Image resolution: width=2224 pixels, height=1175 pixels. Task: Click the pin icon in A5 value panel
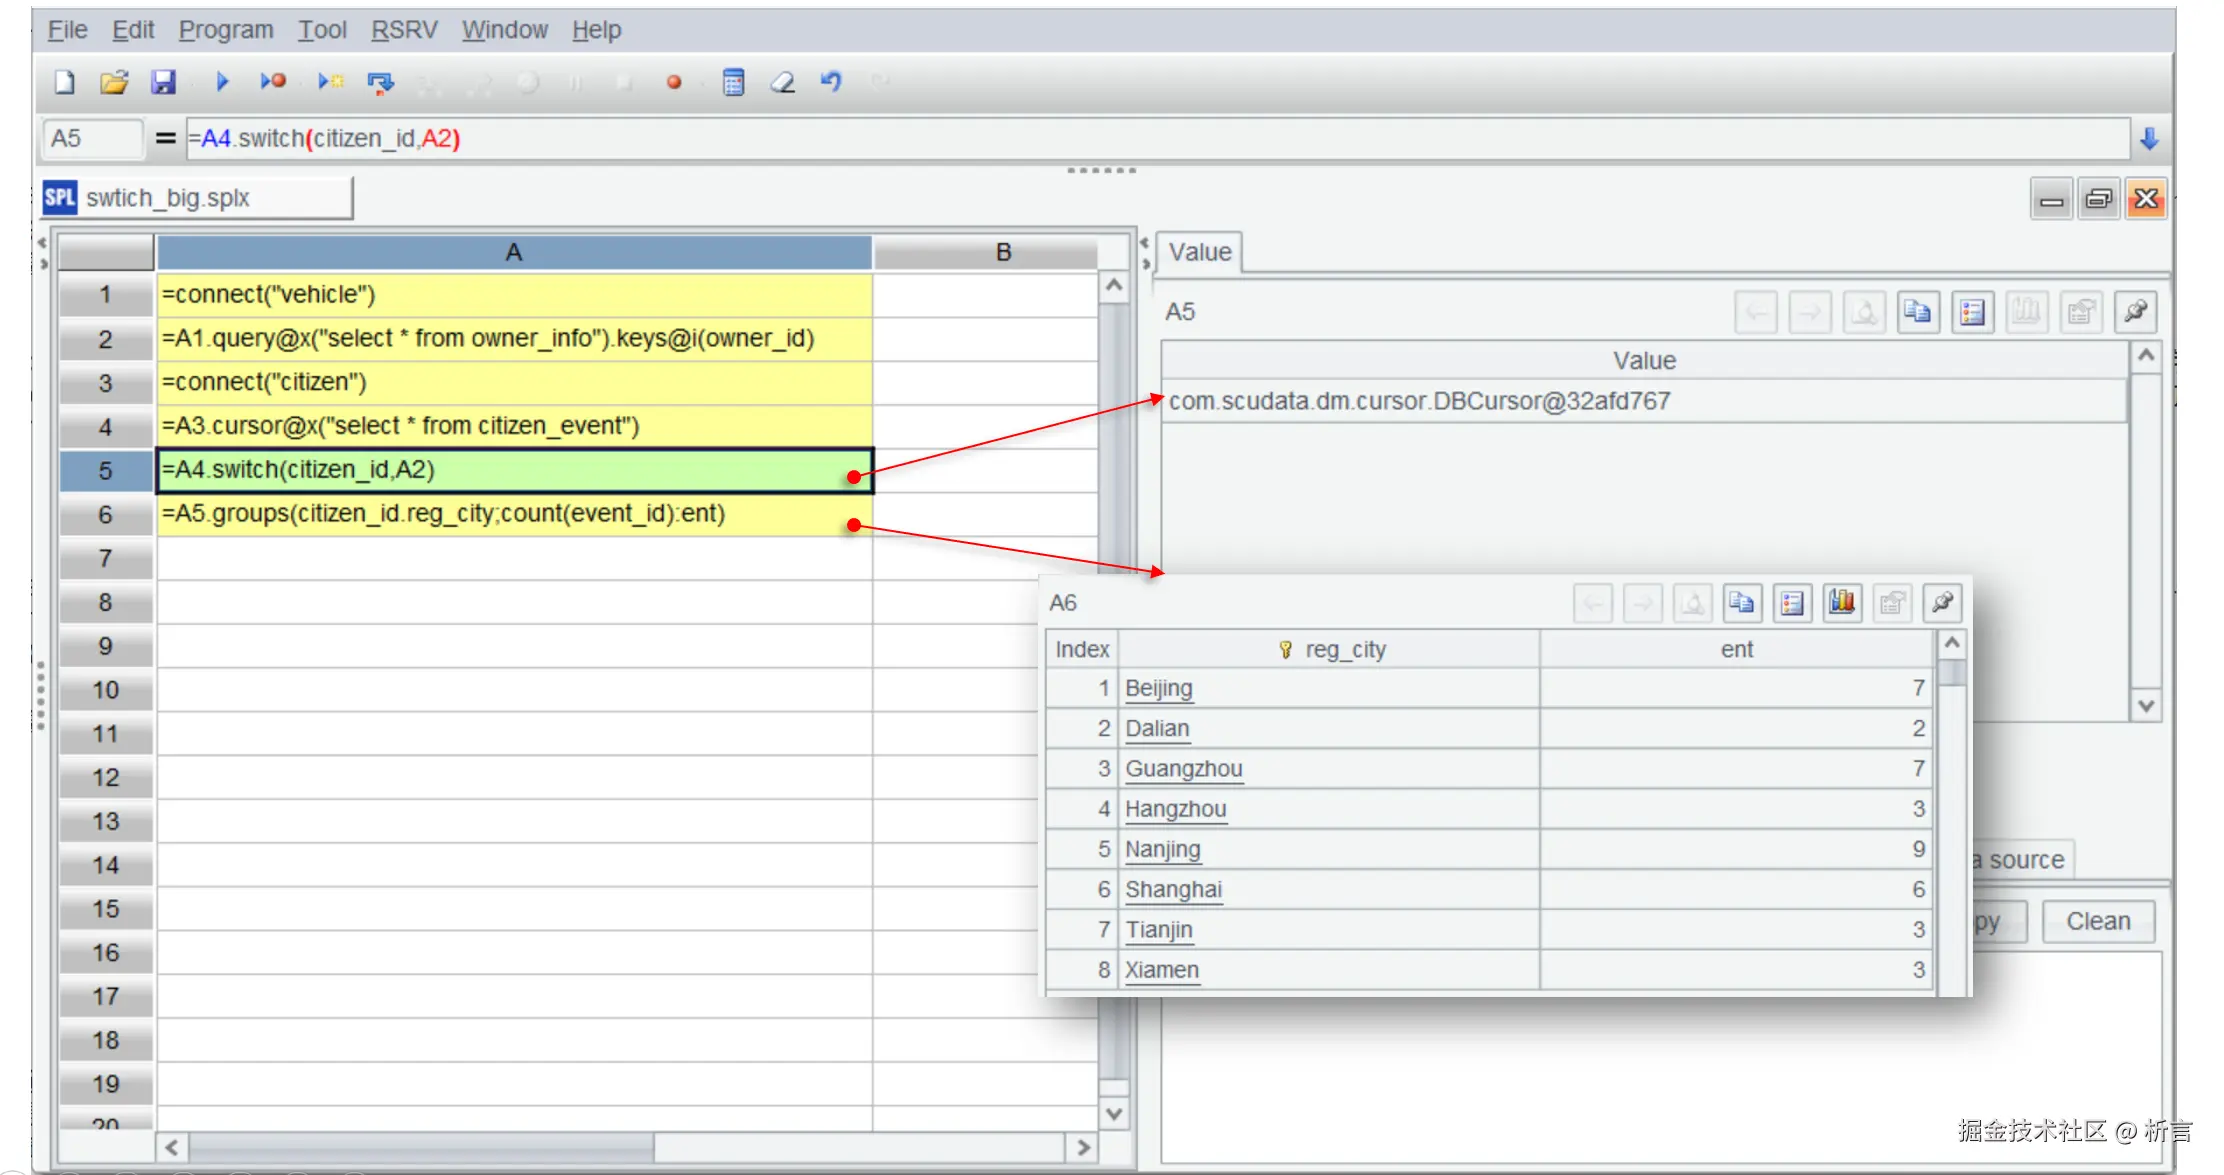[x=2135, y=312]
